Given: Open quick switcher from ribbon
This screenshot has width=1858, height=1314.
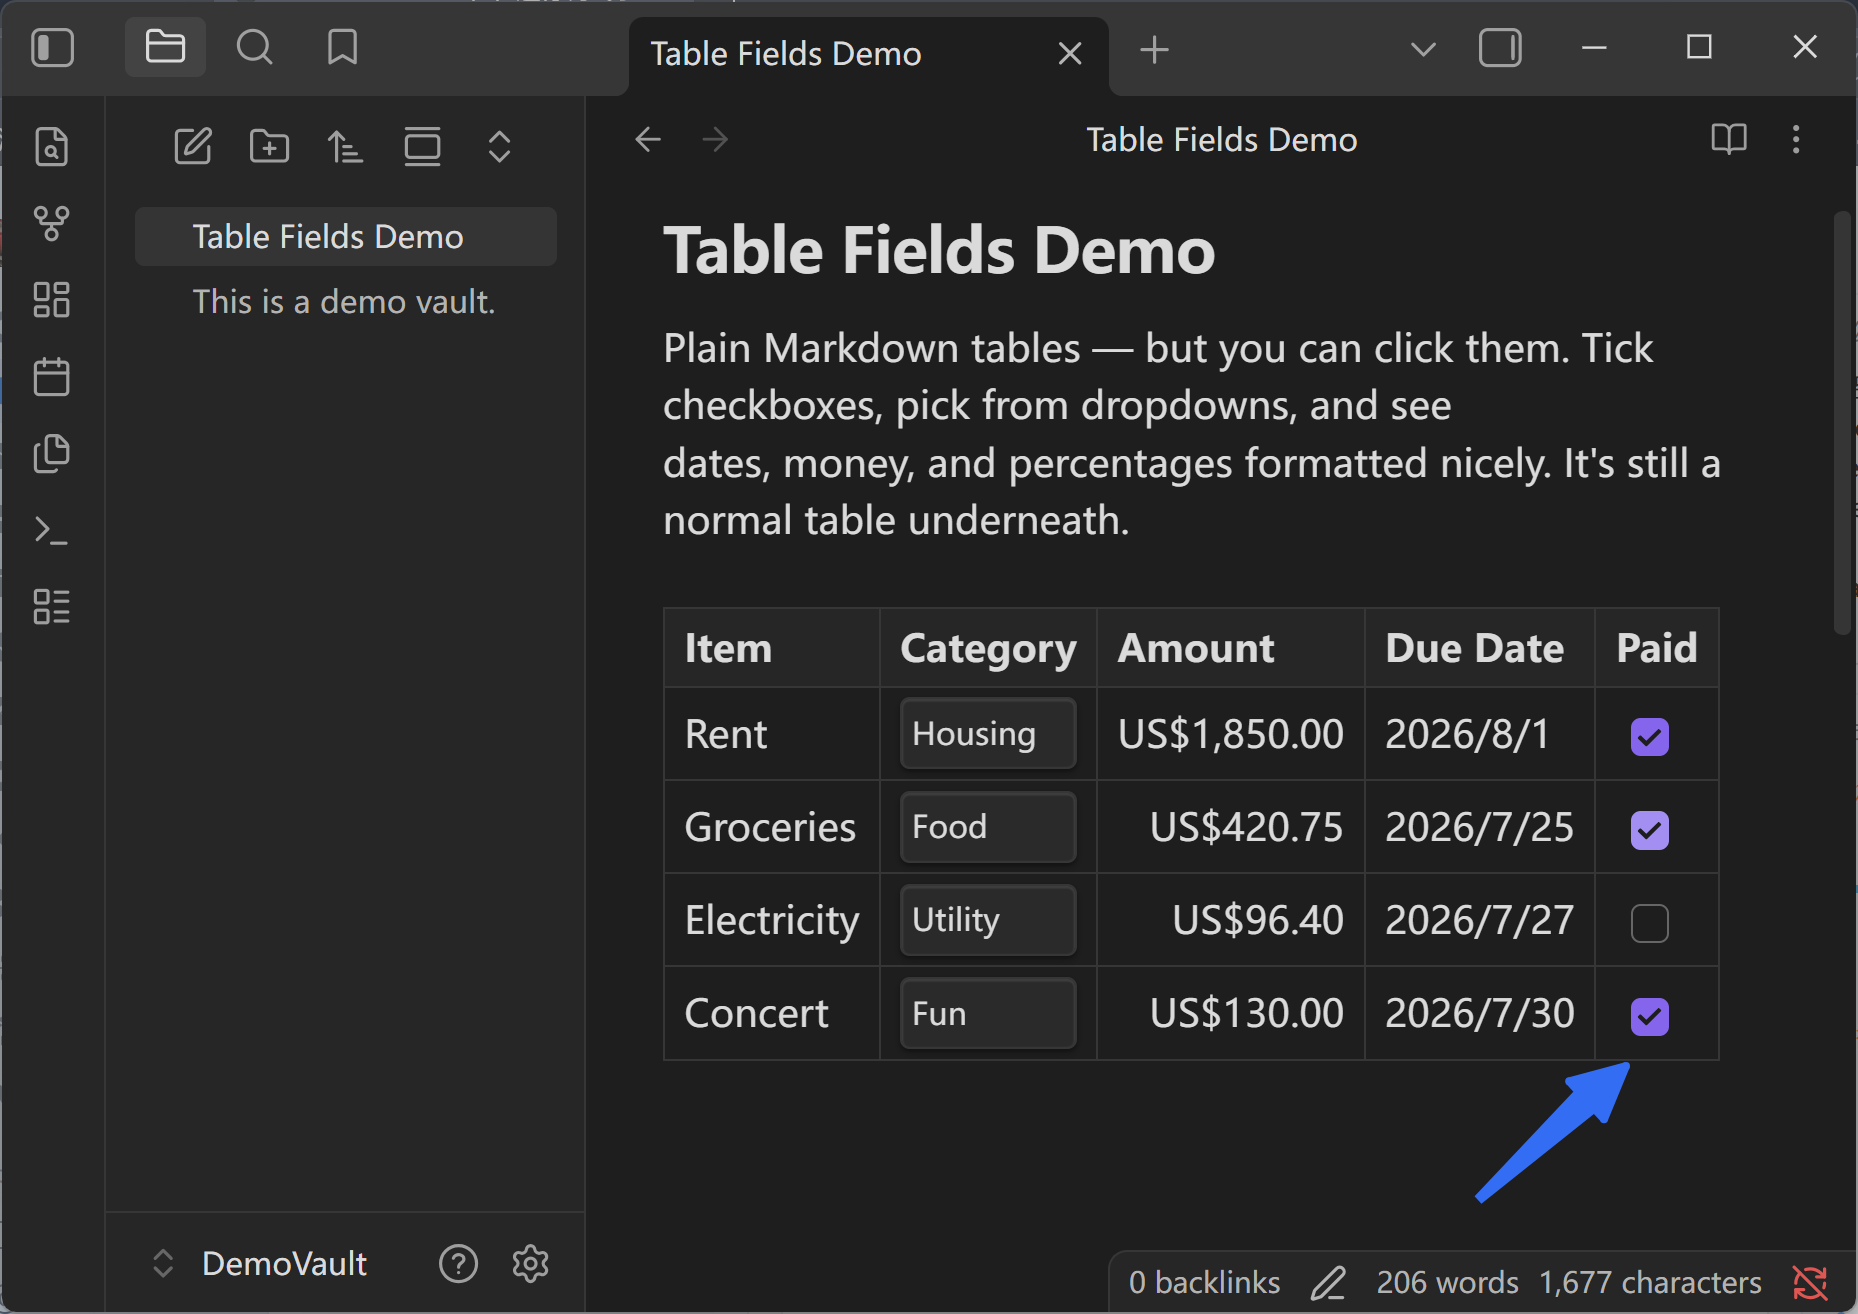Looking at the screenshot, I should [x=51, y=147].
